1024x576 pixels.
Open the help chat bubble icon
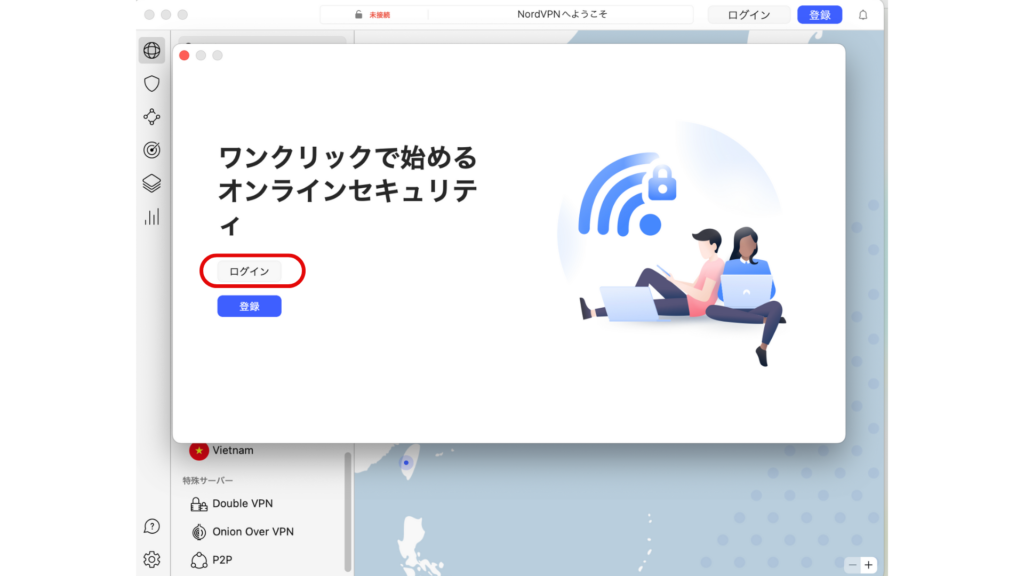(152, 527)
